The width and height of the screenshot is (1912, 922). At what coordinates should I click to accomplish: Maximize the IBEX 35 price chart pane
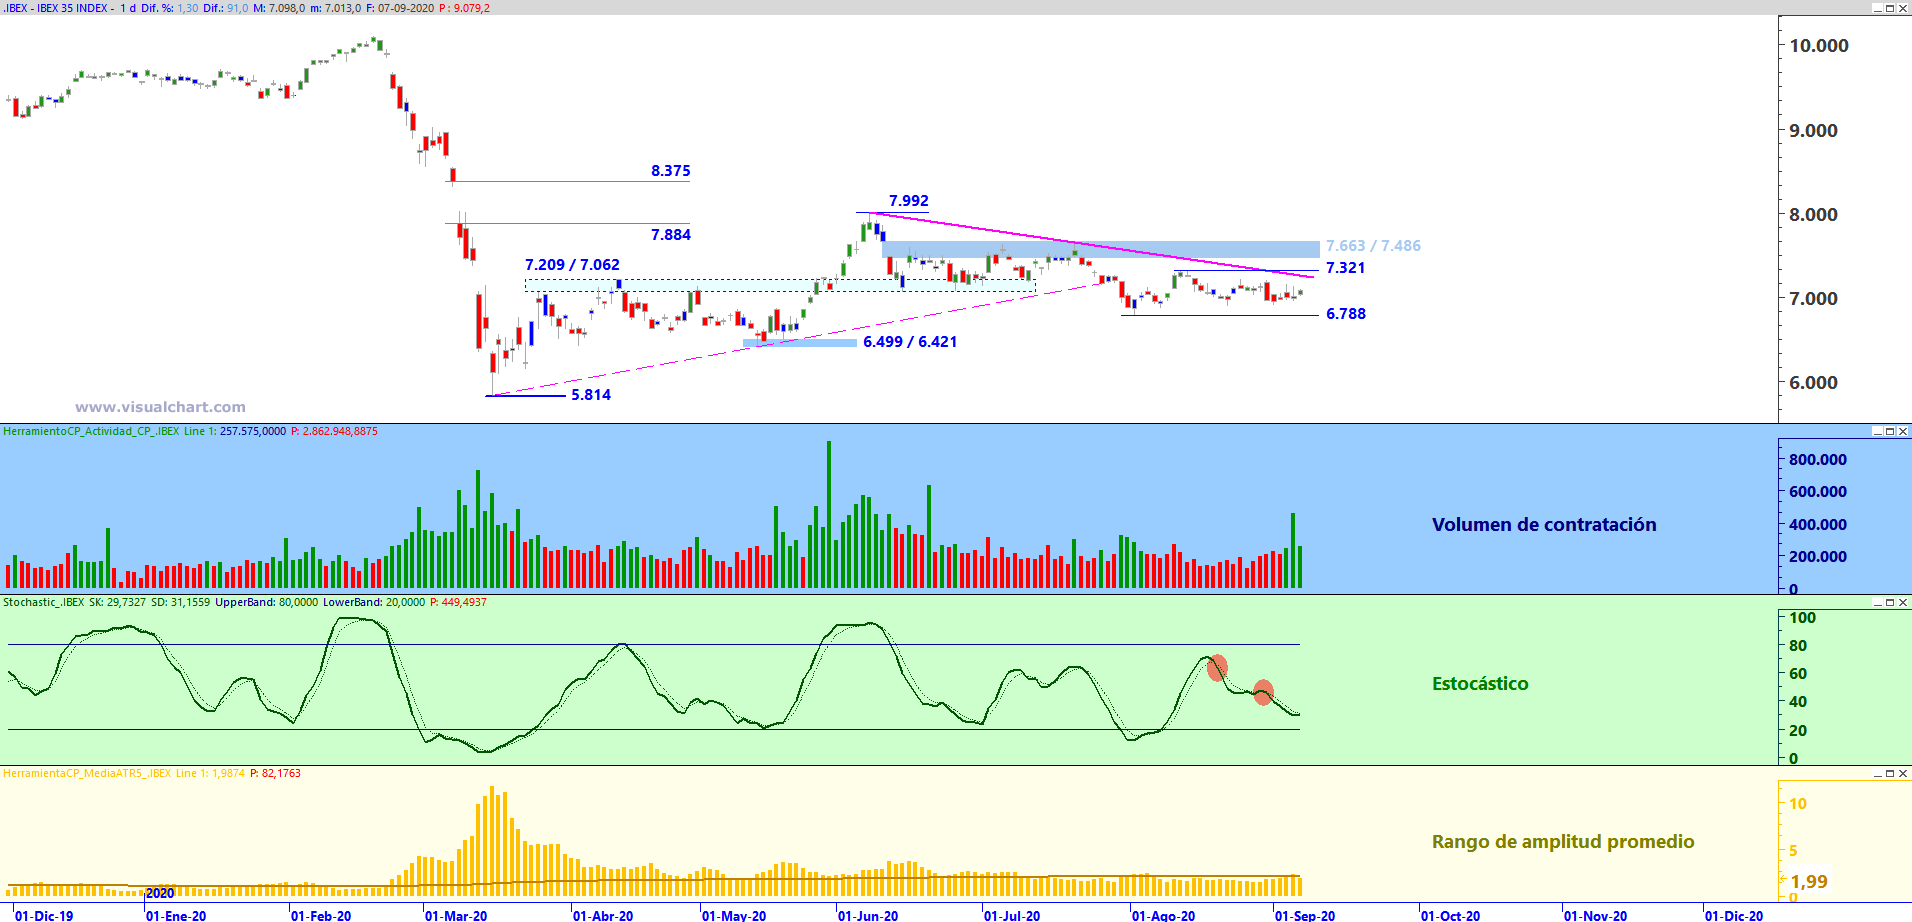(x=1890, y=8)
